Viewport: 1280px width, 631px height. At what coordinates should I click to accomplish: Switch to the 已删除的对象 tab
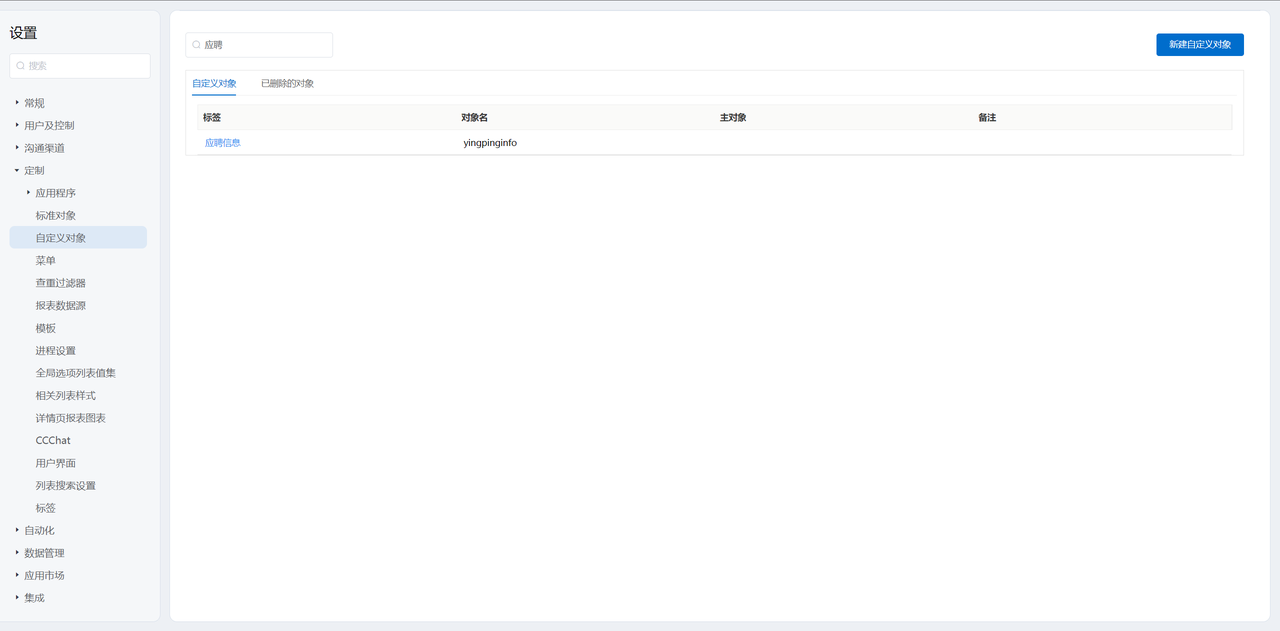[x=287, y=84]
